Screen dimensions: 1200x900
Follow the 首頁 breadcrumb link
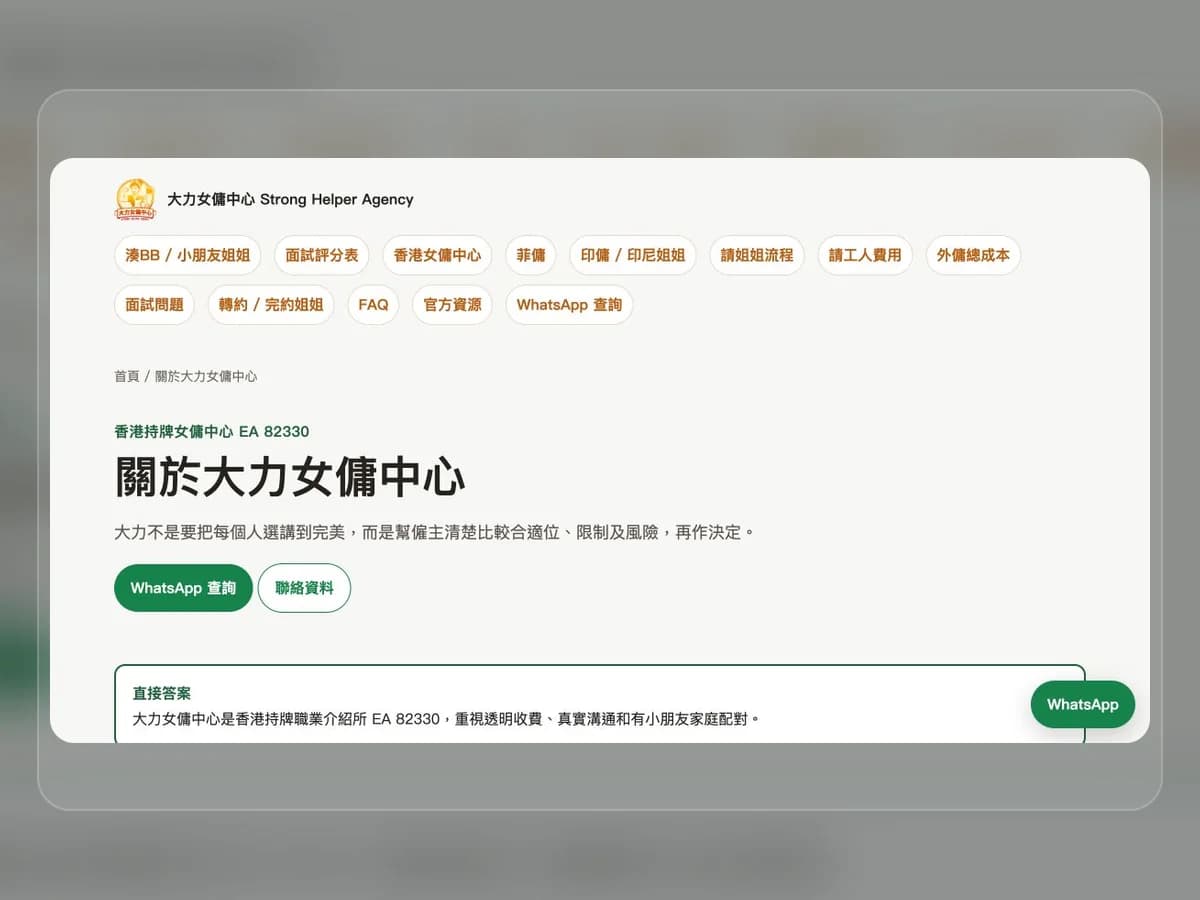tap(127, 376)
